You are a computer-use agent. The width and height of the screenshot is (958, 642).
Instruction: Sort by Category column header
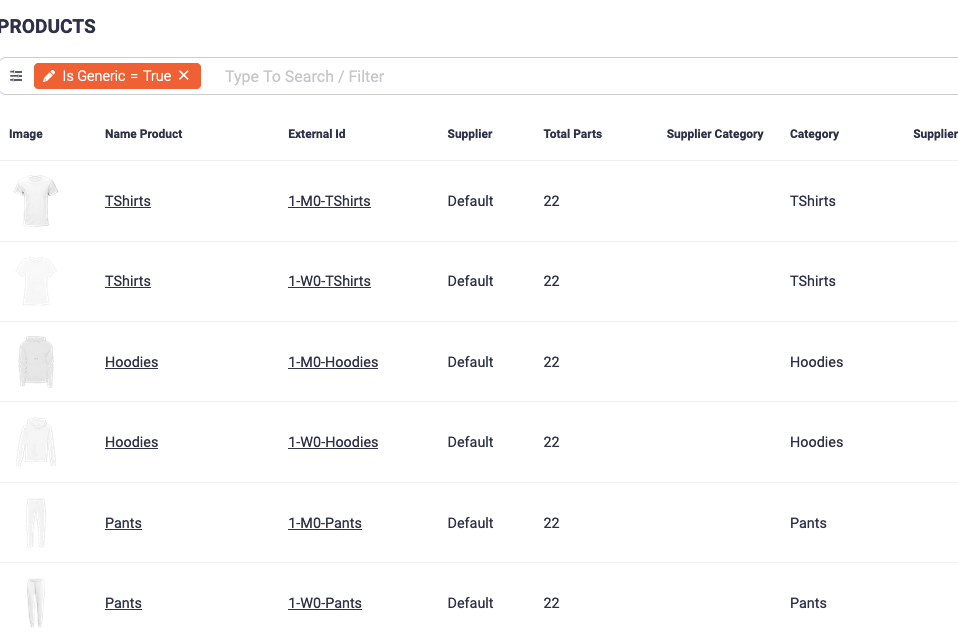814,134
